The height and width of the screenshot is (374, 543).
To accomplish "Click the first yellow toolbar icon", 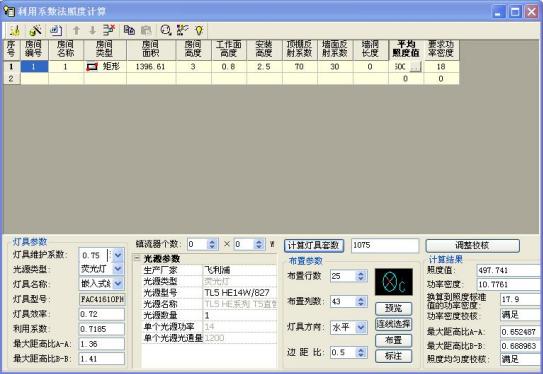I will 15,30.
